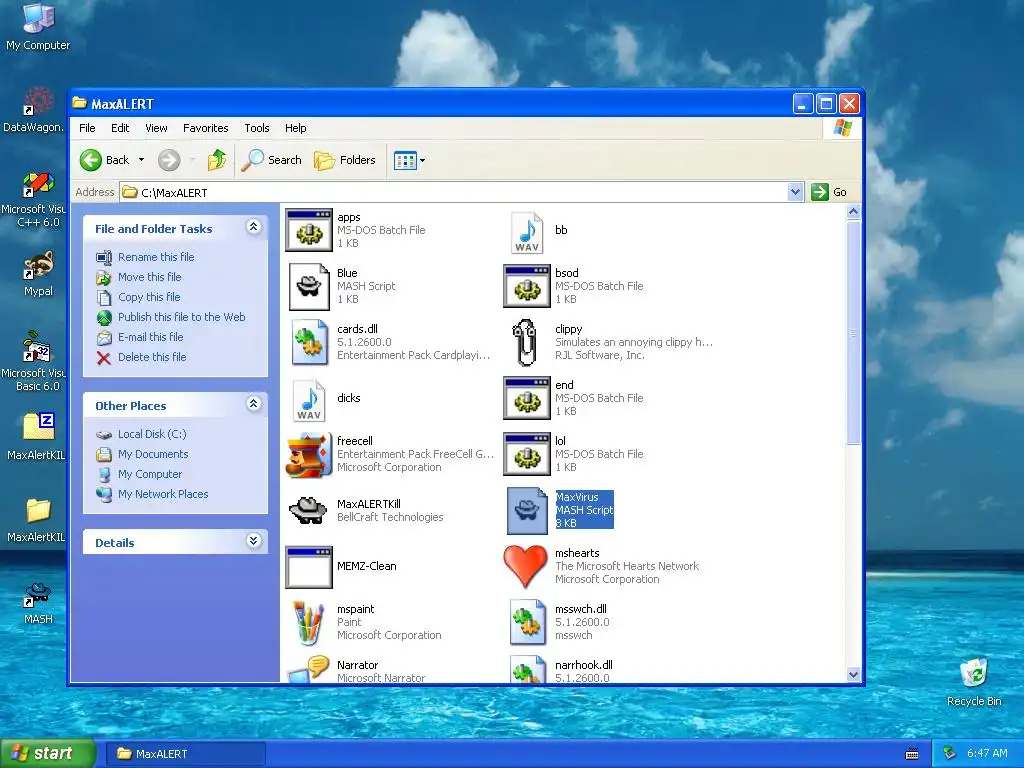Select the freecell game icon
This screenshot has height=768, width=1024.
(x=309, y=455)
